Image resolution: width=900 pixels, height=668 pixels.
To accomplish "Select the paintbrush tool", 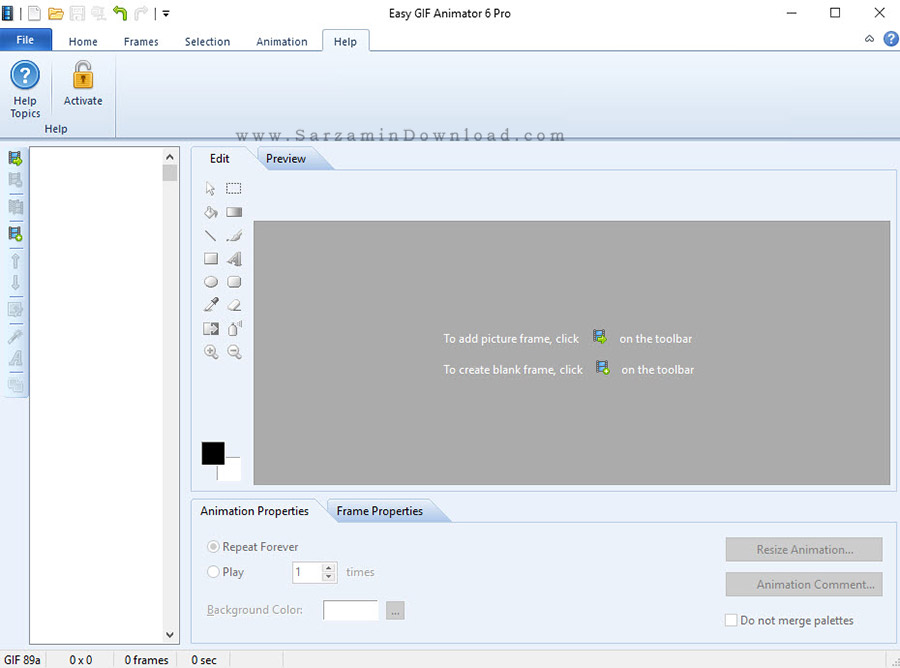I will pyautogui.click(x=234, y=235).
